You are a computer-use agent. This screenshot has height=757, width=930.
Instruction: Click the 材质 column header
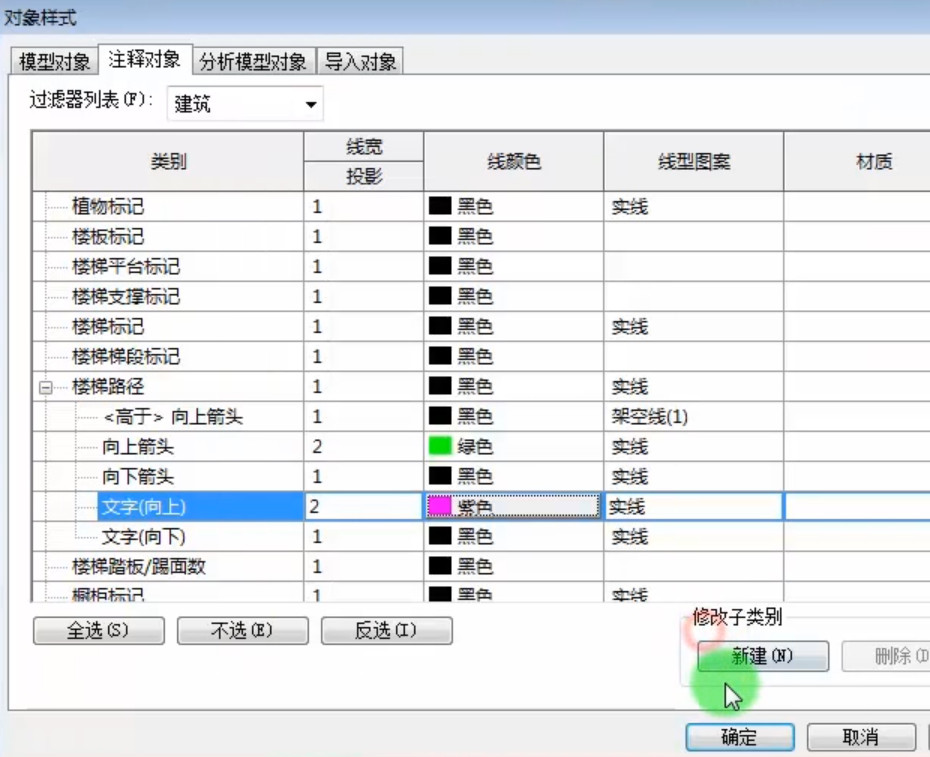click(x=858, y=161)
